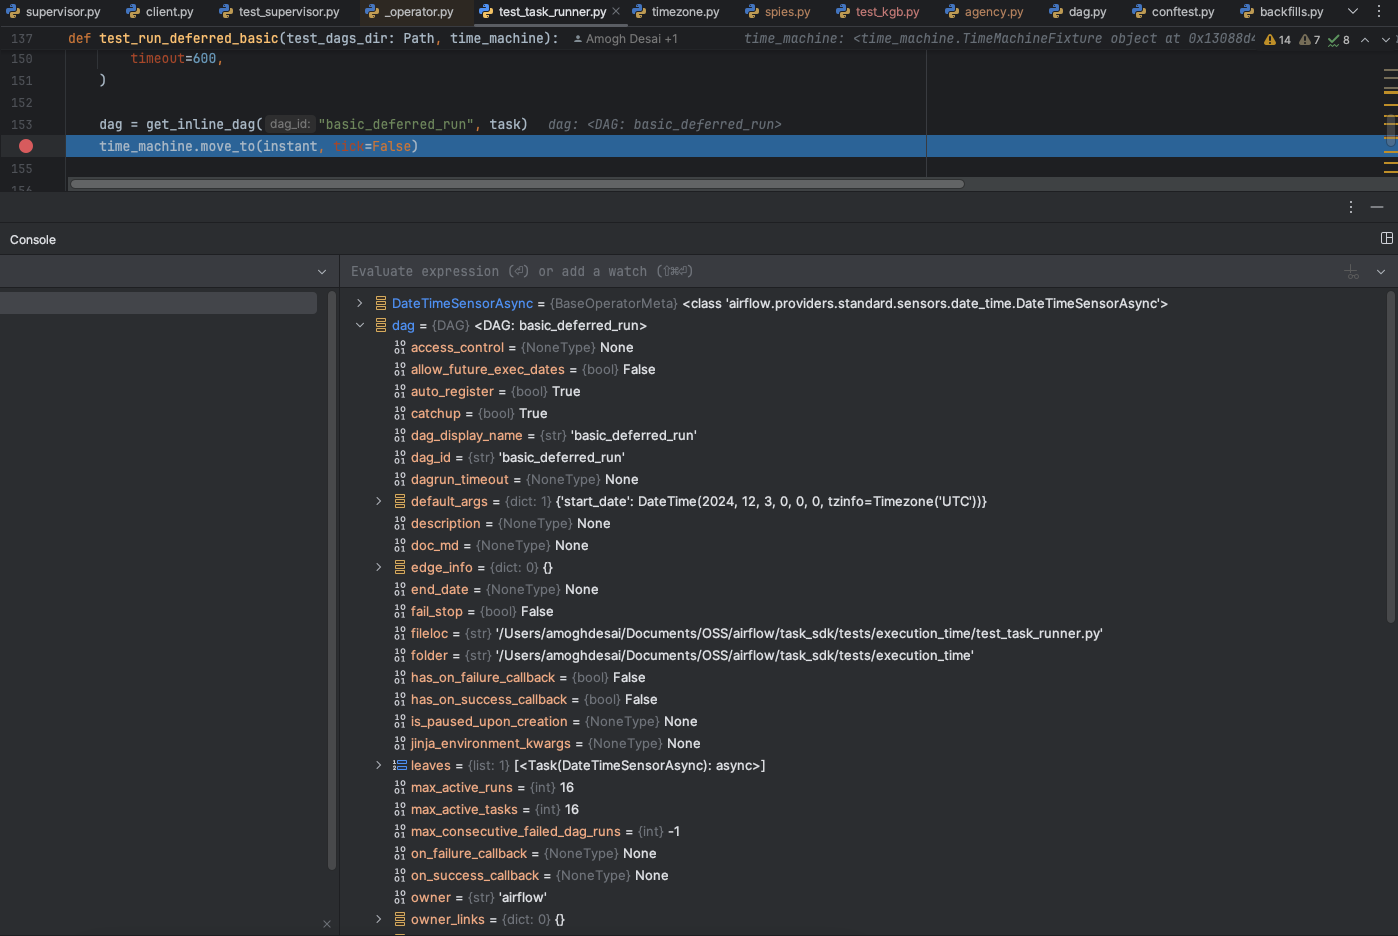Toggle debugger layout settings icon
Image resolution: width=1398 pixels, height=936 pixels.
[x=1387, y=238]
